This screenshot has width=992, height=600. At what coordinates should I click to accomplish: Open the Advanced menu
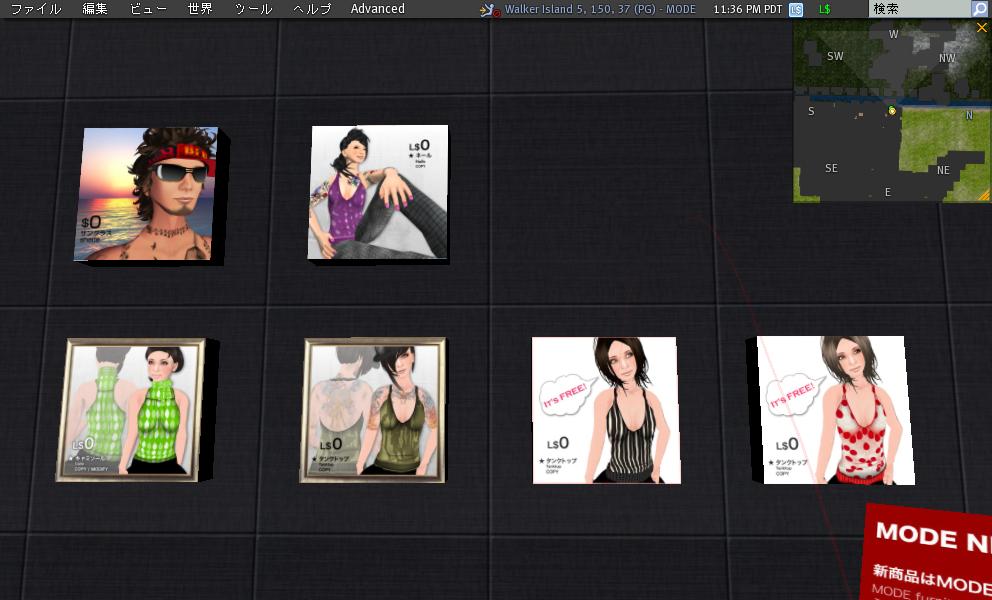[378, 9]
